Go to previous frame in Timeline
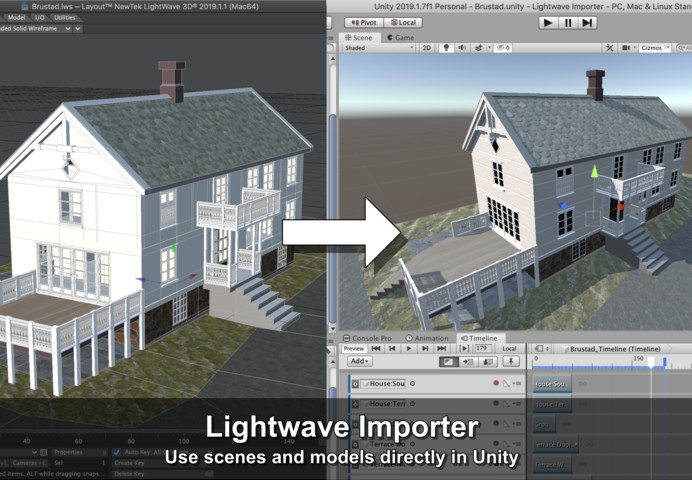Viewport: 692px width, 480px height. pyautogui.click(x=392, y=349)
